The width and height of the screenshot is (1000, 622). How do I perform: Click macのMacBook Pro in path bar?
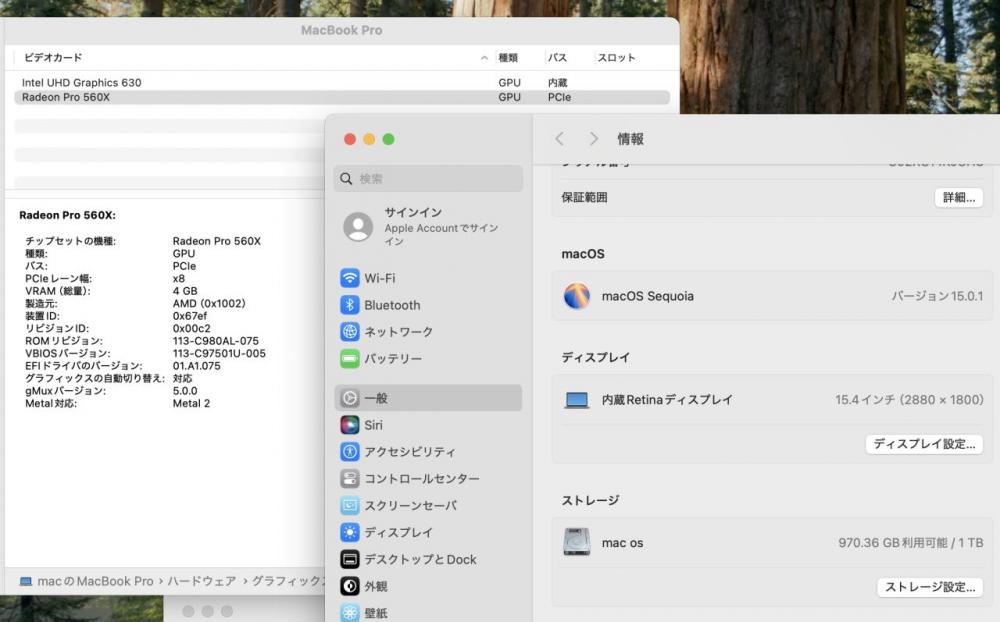pyautogui.click(x=96, y=581)
